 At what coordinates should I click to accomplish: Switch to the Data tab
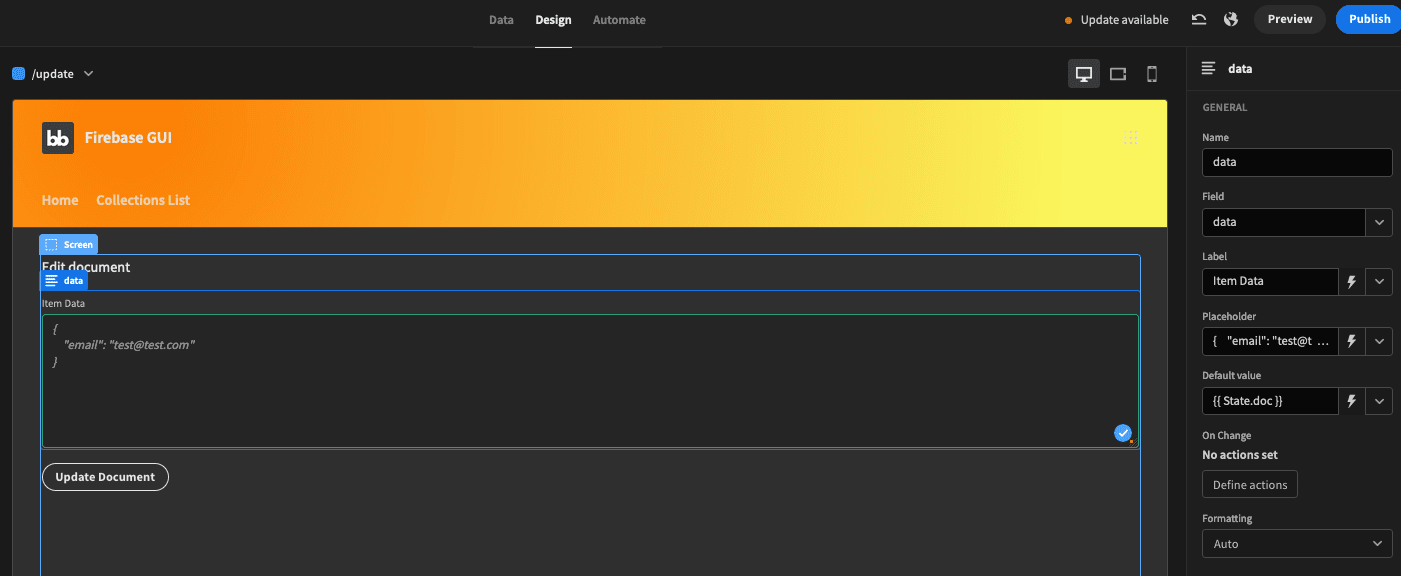(x=501, y=20)
